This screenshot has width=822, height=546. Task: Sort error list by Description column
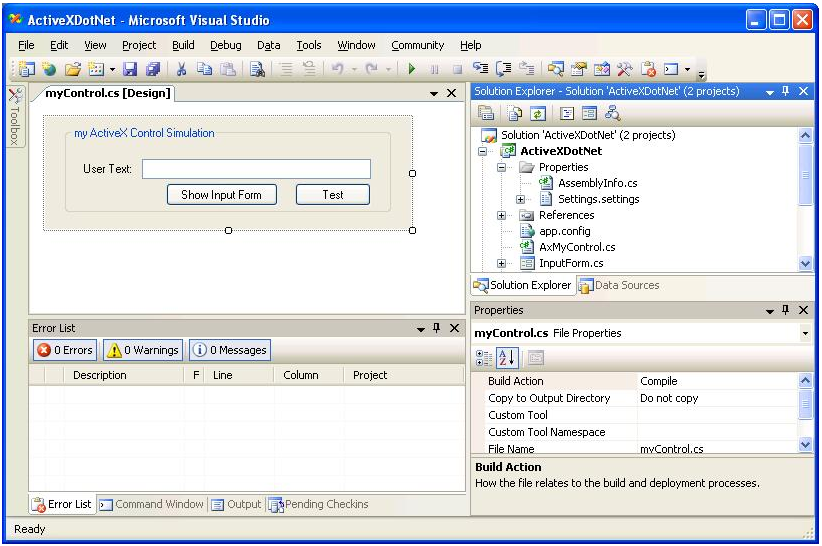tap(124, 375)
